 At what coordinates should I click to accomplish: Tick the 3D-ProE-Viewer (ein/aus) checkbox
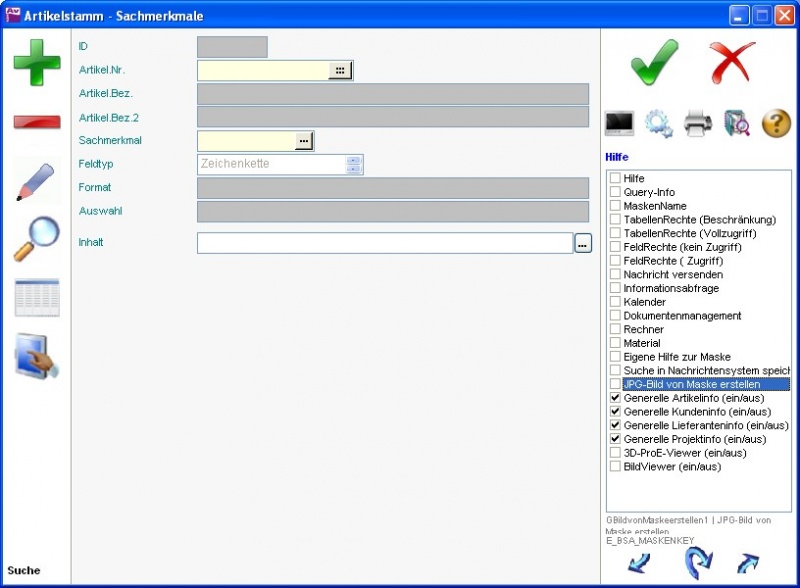[616, 453]
